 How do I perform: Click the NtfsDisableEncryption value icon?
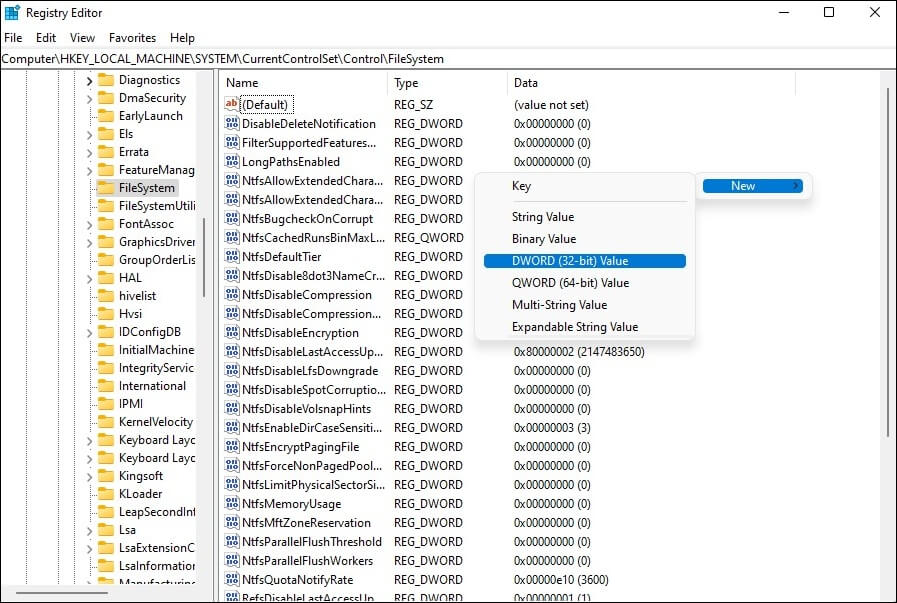[x=232, y=333]
